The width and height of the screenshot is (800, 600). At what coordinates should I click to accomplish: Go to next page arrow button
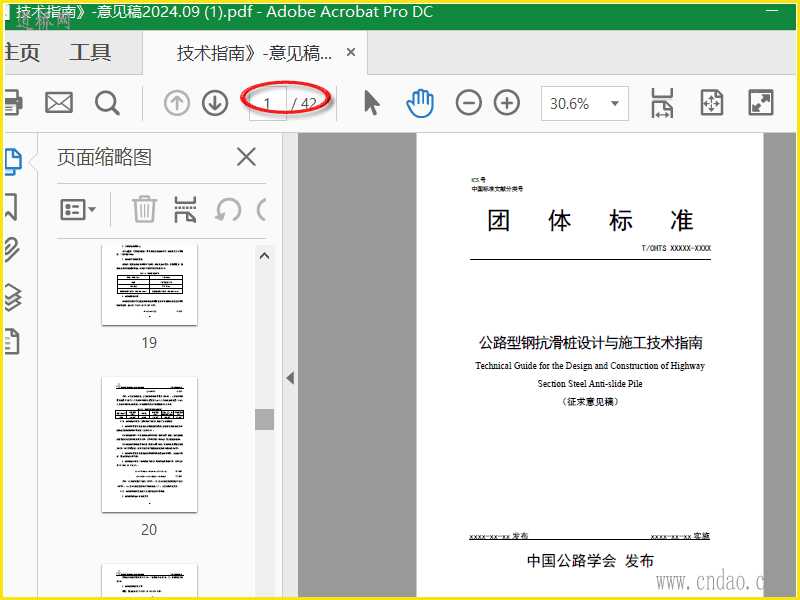215,103
